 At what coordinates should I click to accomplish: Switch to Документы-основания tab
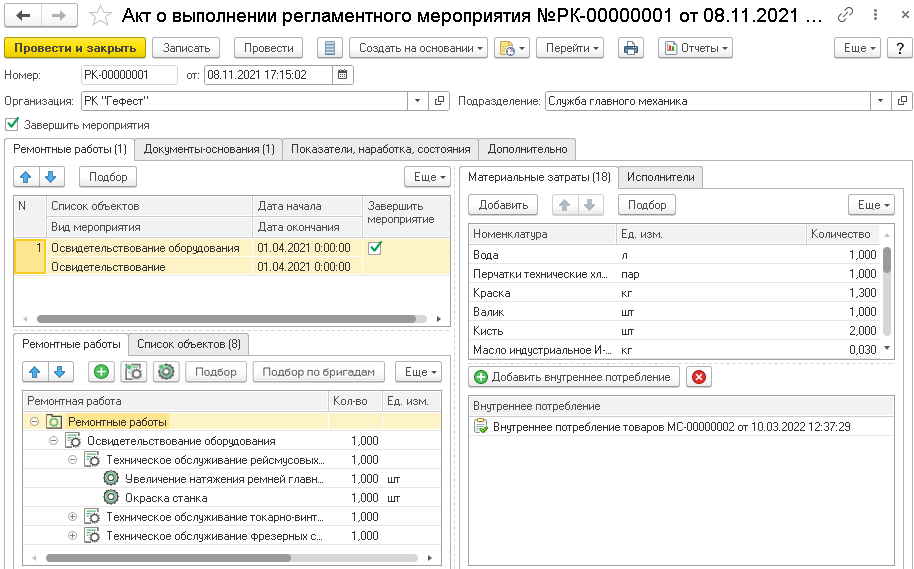coord(209,149)
